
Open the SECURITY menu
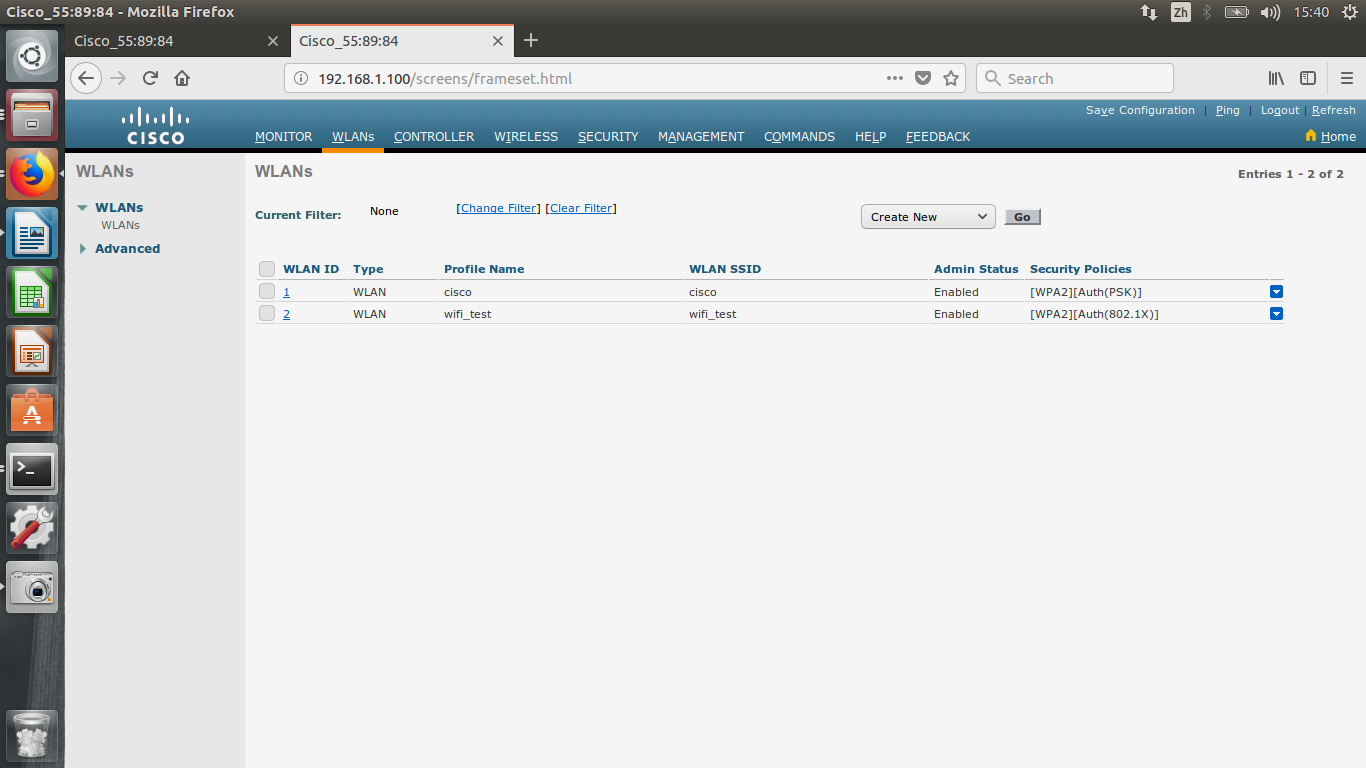(x=608, y=137)
